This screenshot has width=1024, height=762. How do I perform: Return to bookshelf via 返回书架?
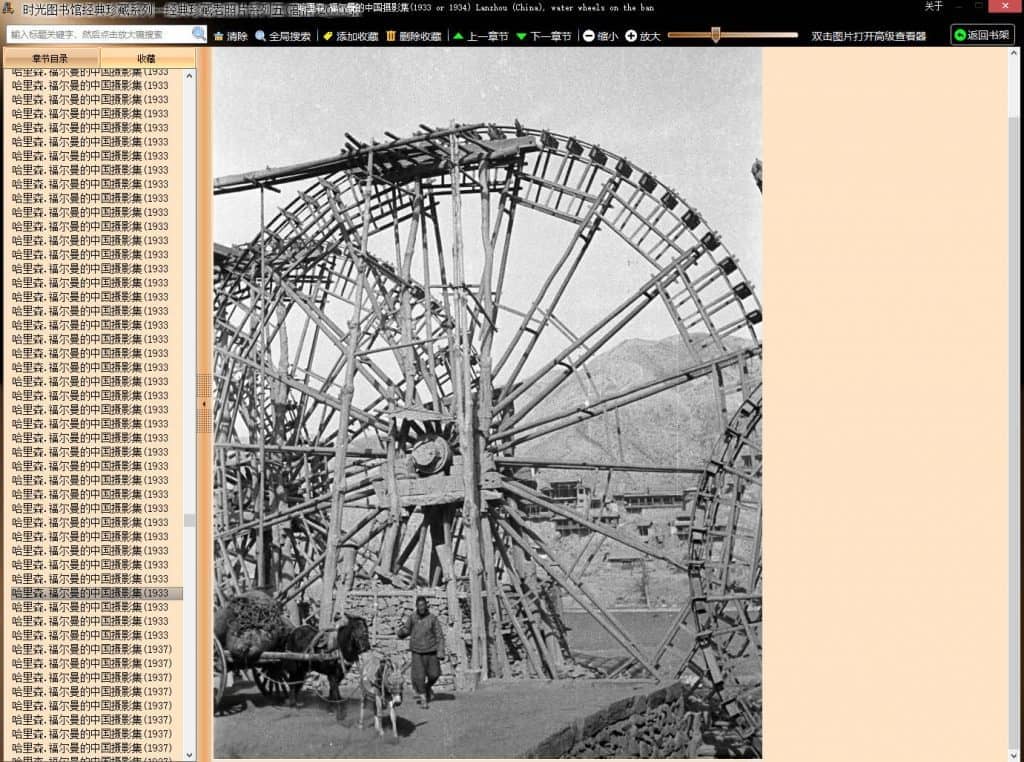coord(982,35)
